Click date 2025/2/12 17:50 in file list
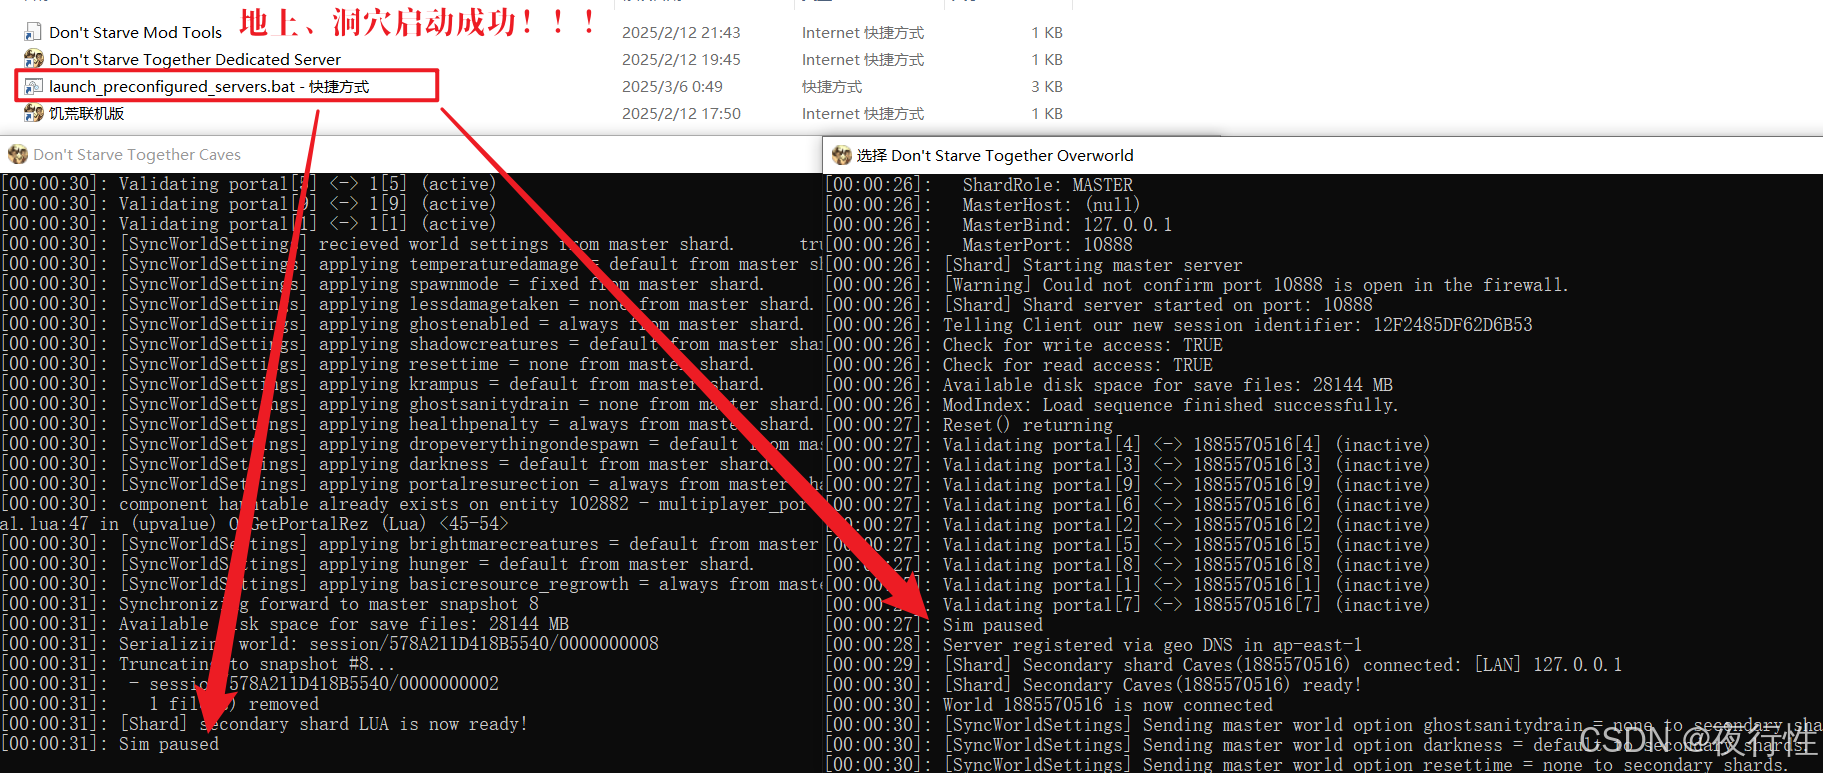This screenshot has height=773, width=1823. click(681, 113)
